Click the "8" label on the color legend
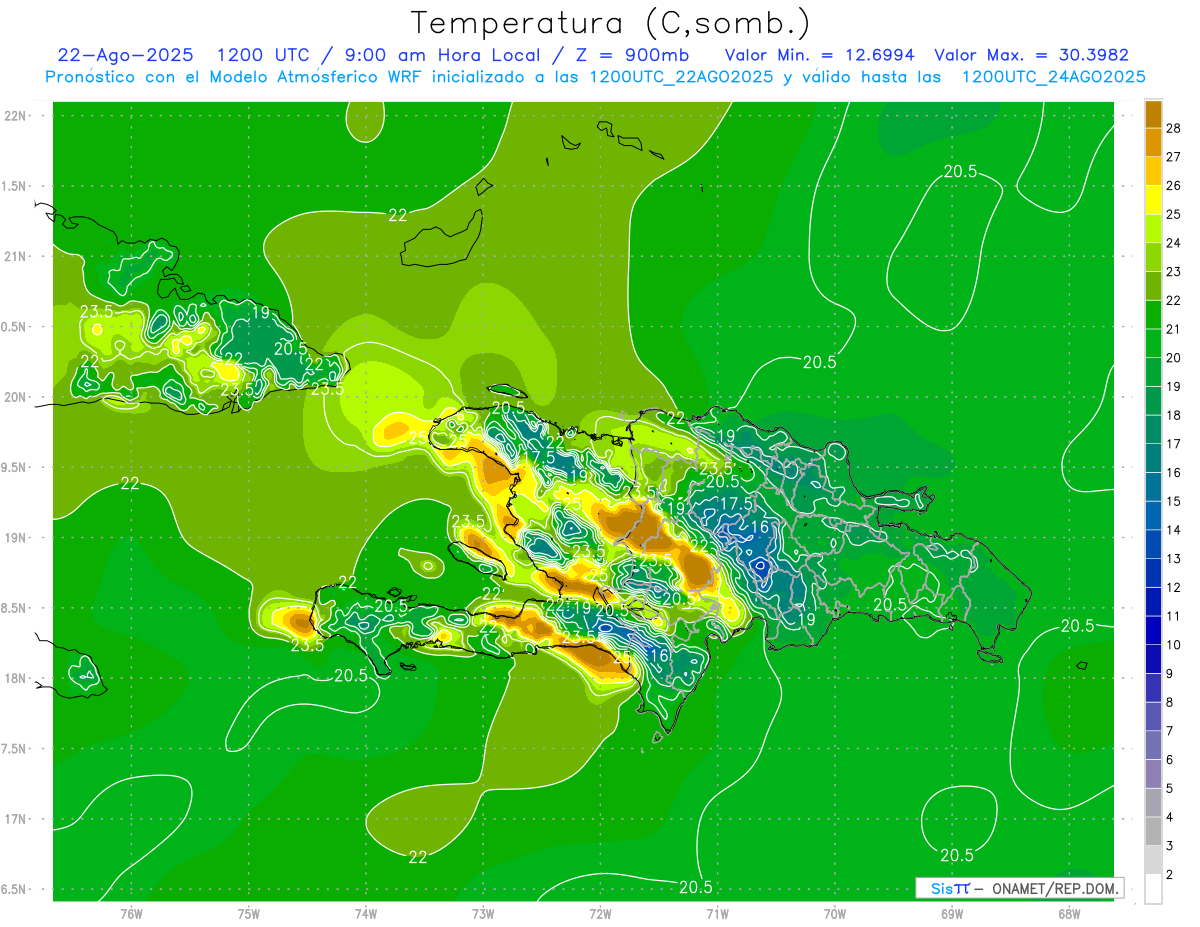Image resolution: width=1200 pixels, height=927 pixels. (1171, 703)
